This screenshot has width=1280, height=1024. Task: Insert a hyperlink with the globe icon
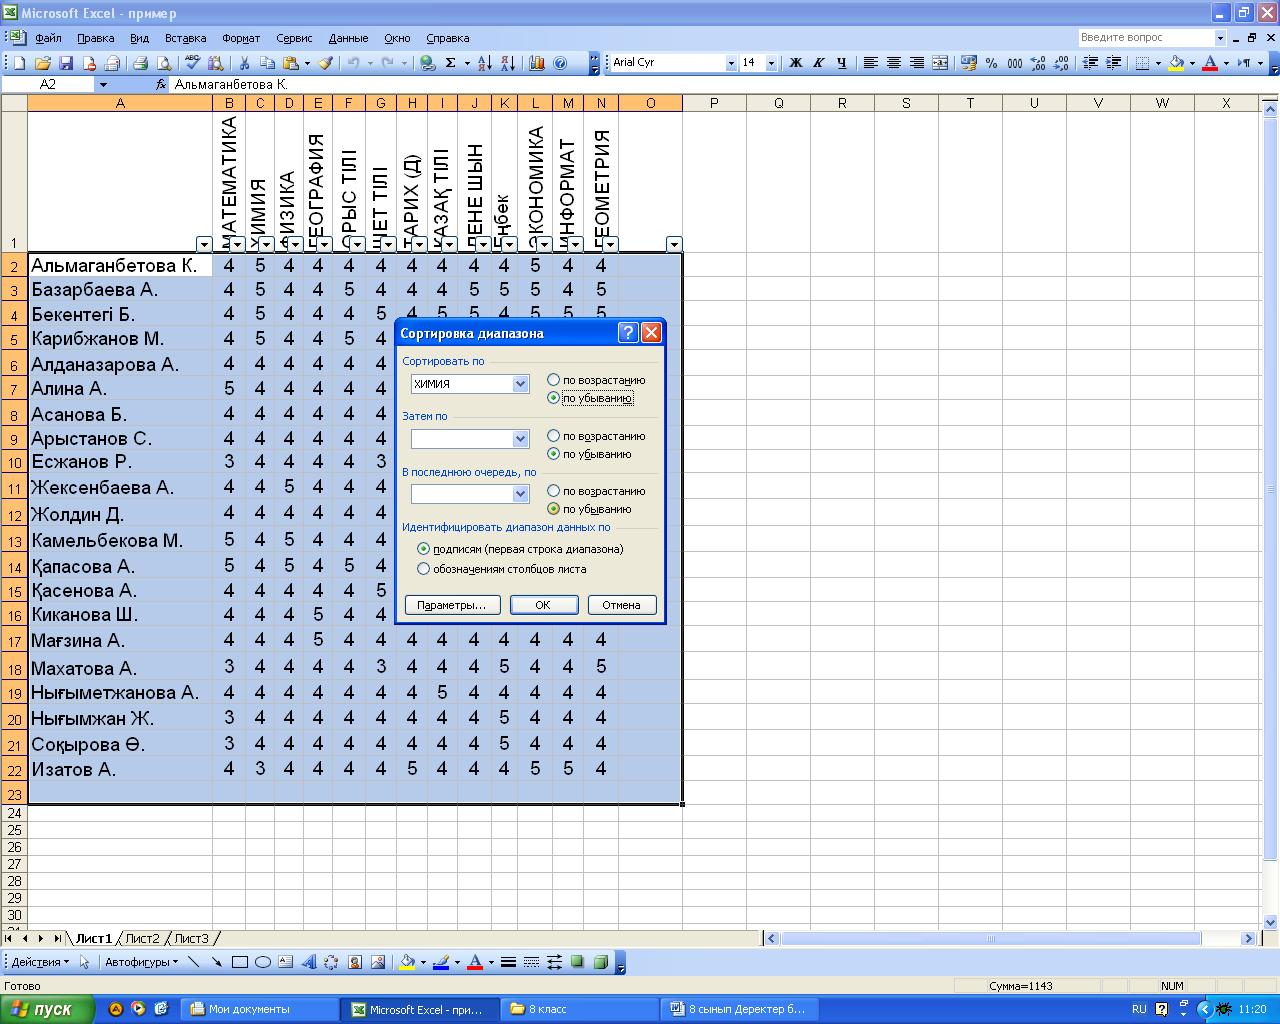[428, 63]
